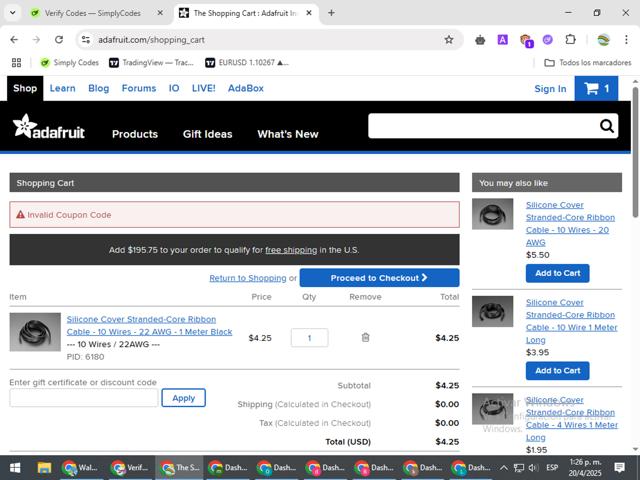Open the Shop menu item
640x480 pixels.
pyautogui.click(x=25, y=88)
